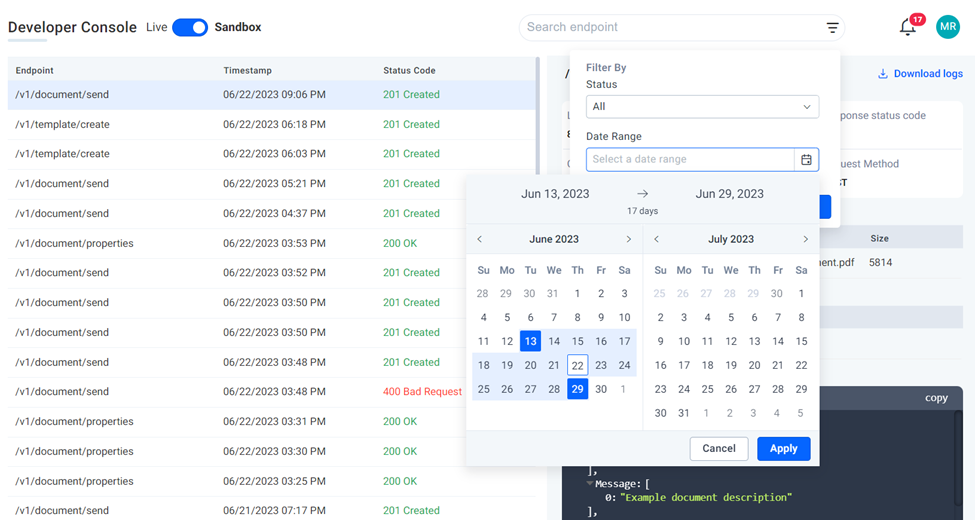Select the 03:31 PM /v1/document/properties row

236,421
